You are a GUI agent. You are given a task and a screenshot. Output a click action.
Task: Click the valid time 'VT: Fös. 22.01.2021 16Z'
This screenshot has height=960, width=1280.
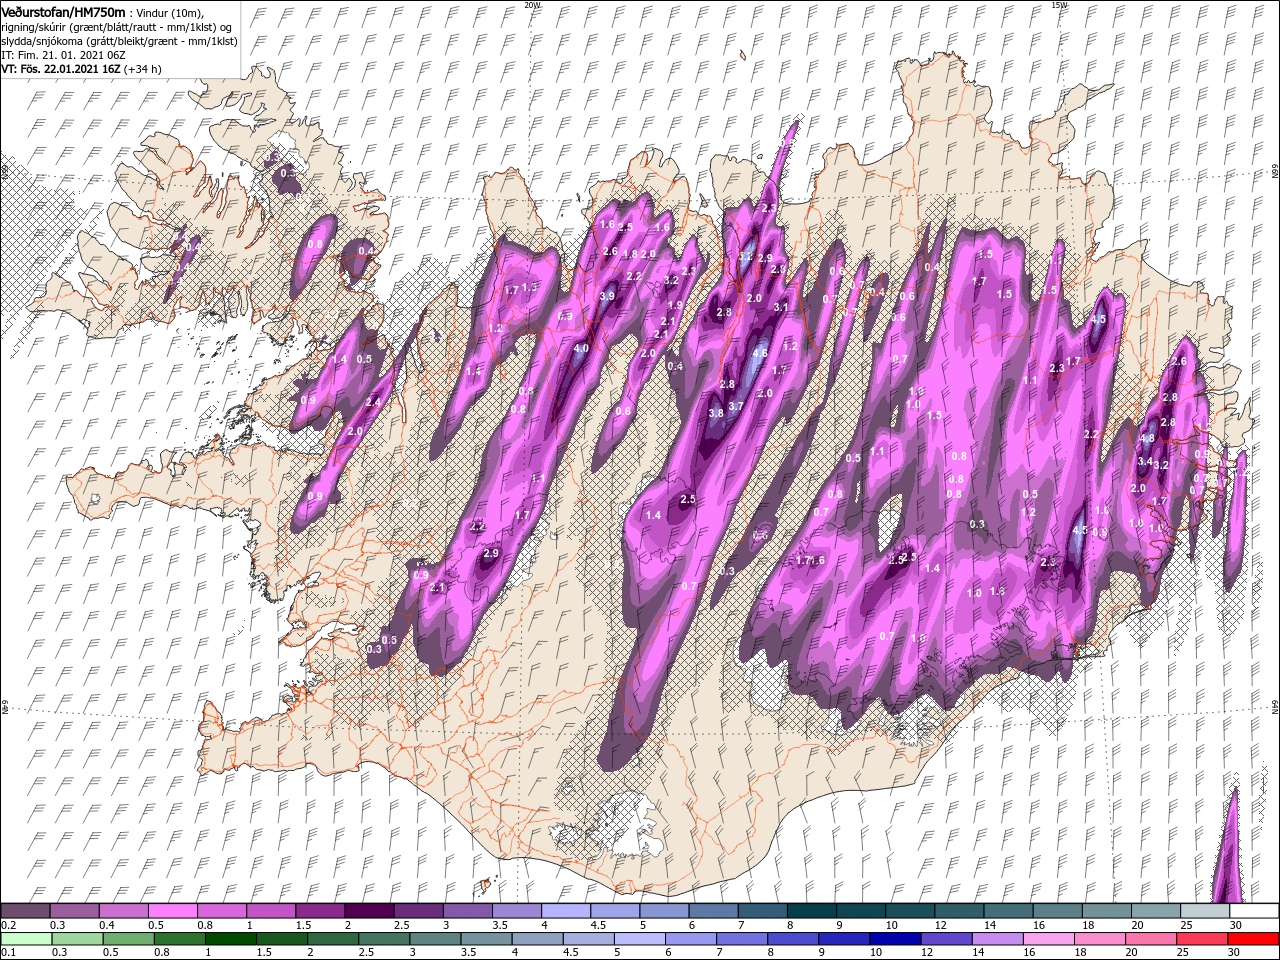[x=60, y=70]
